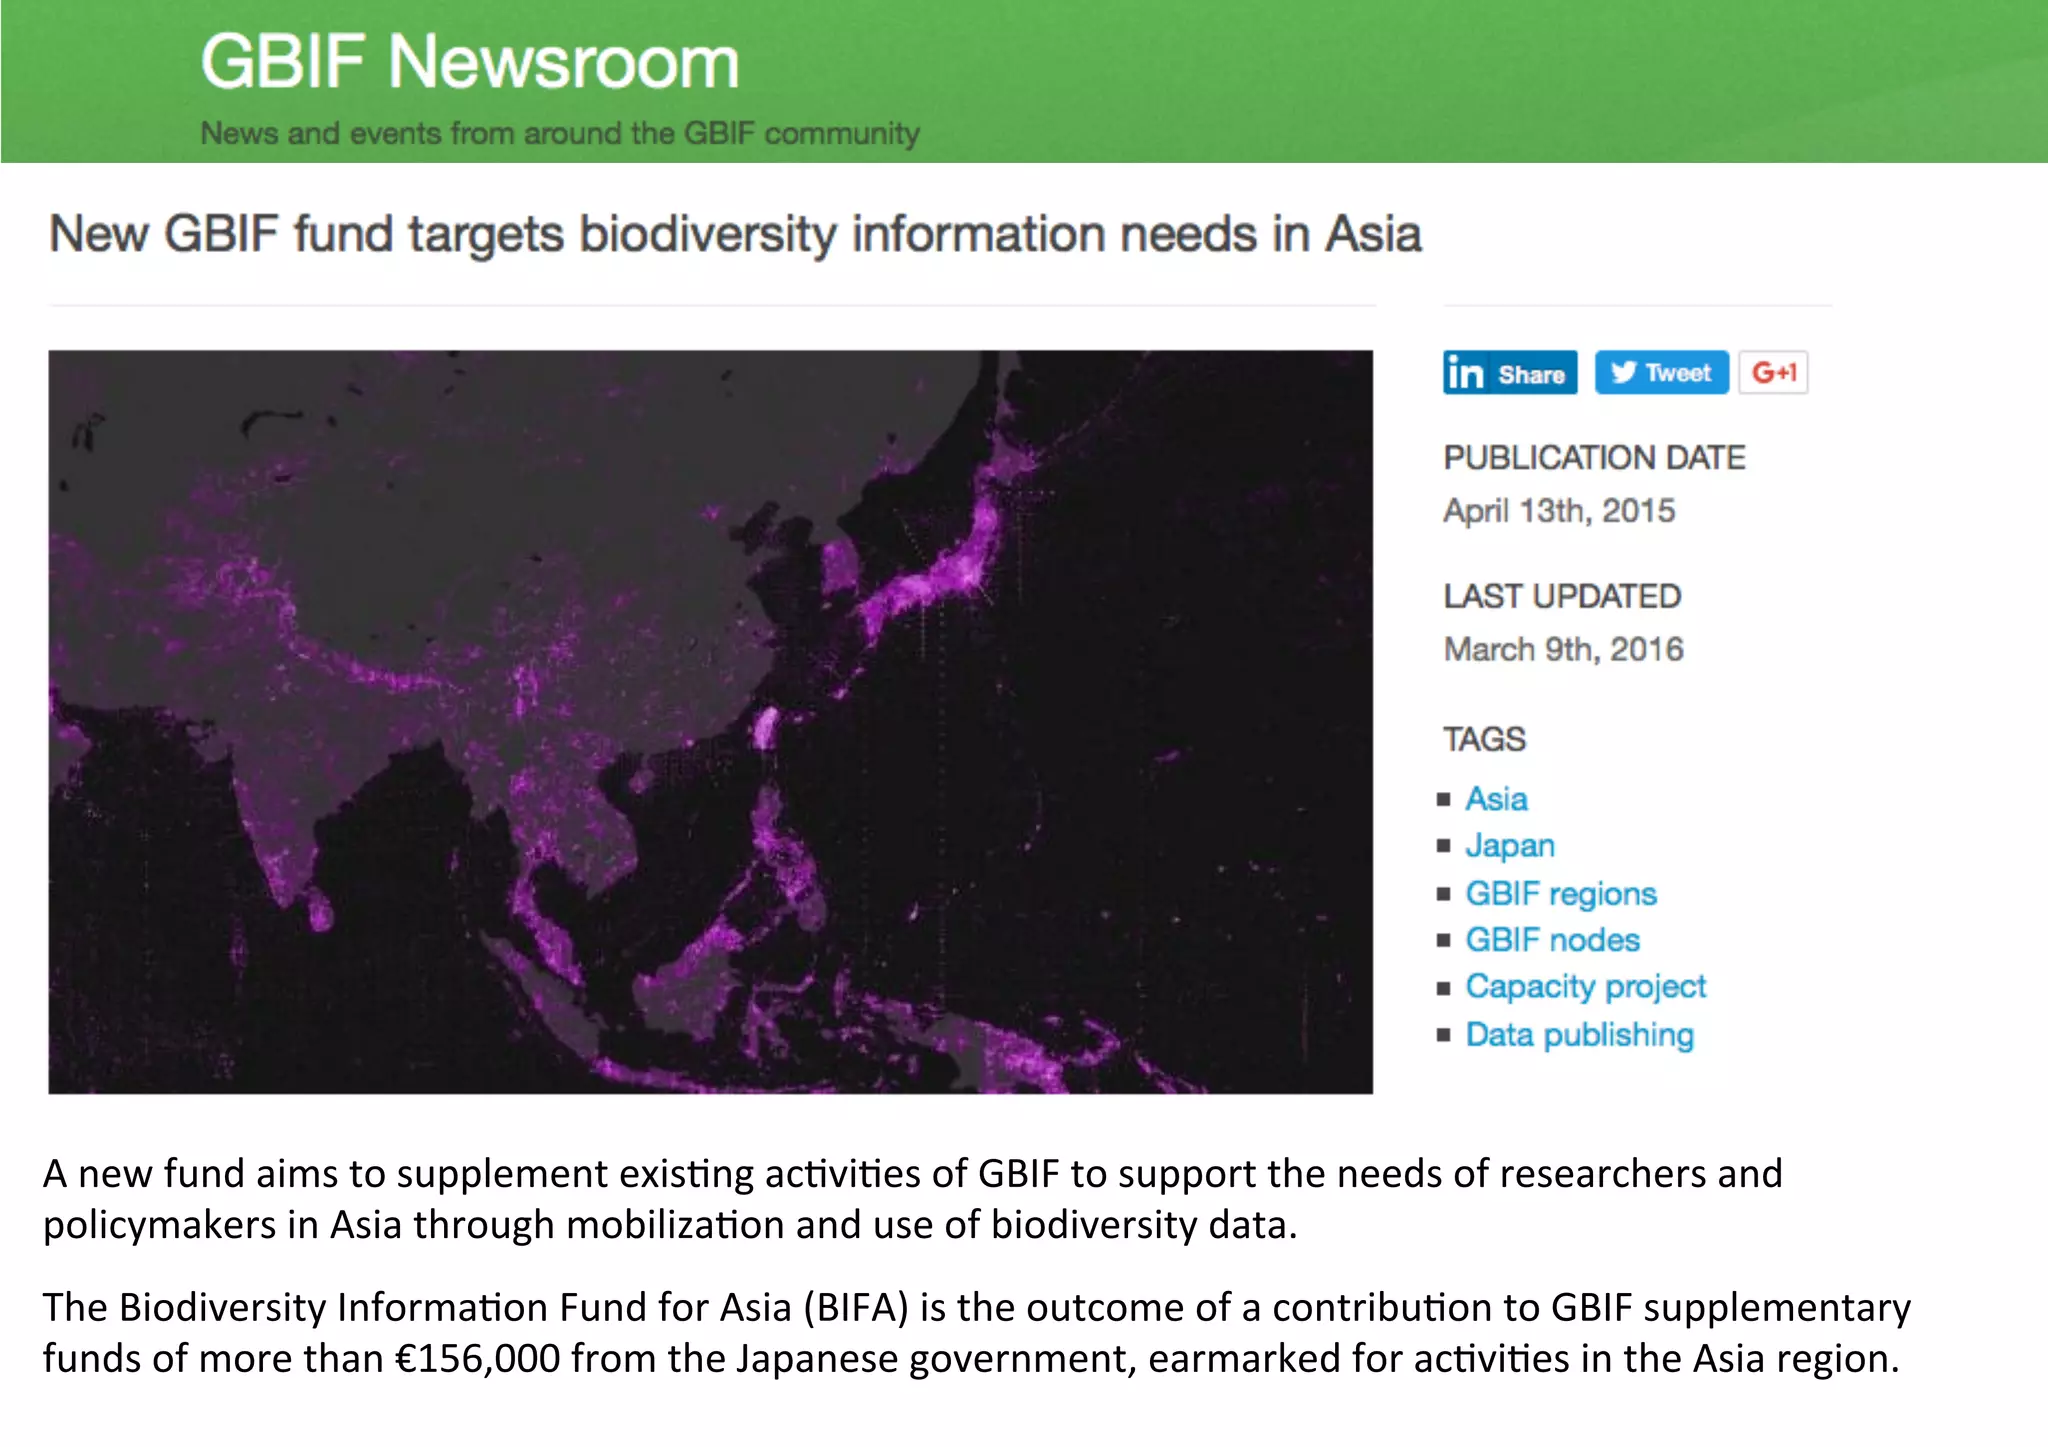
Task: Click the last updated date March 9th, 2016
Action: click(x=1563, y=650)
